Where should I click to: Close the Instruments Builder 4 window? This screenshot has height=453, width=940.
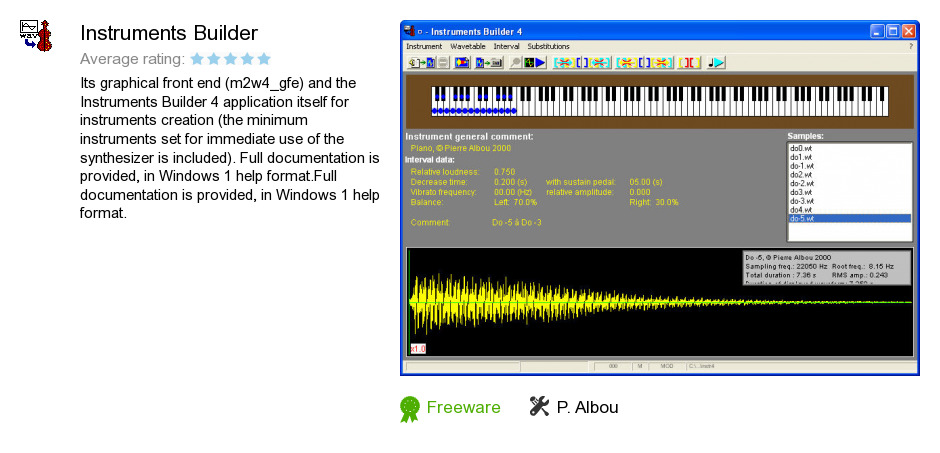pyautogui.click(x=909, y=31)
